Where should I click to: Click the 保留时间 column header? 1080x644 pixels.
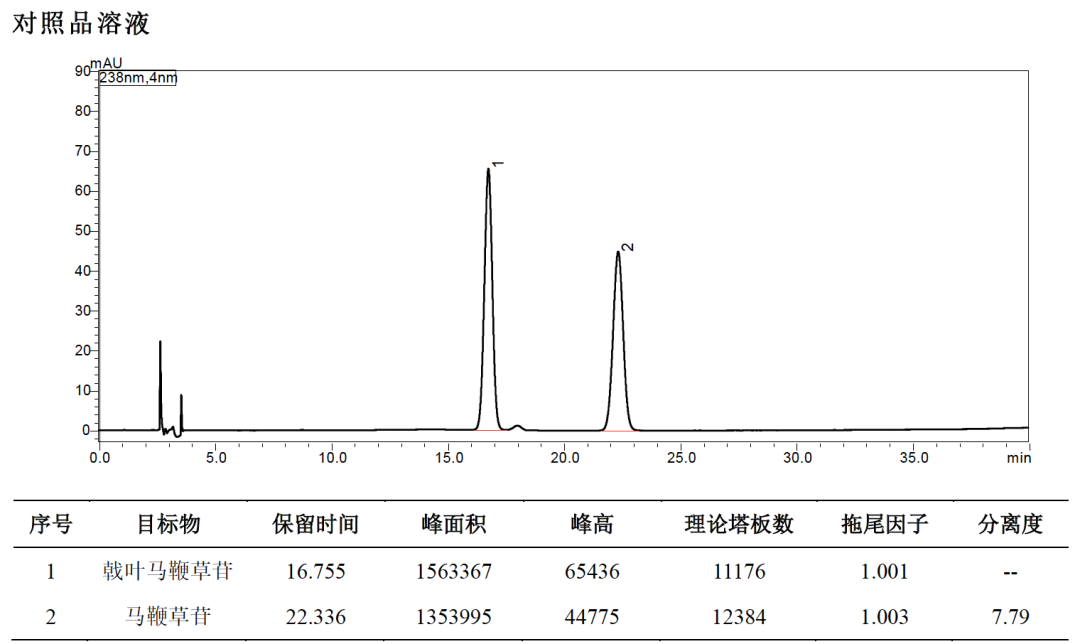tap(315, 525)
